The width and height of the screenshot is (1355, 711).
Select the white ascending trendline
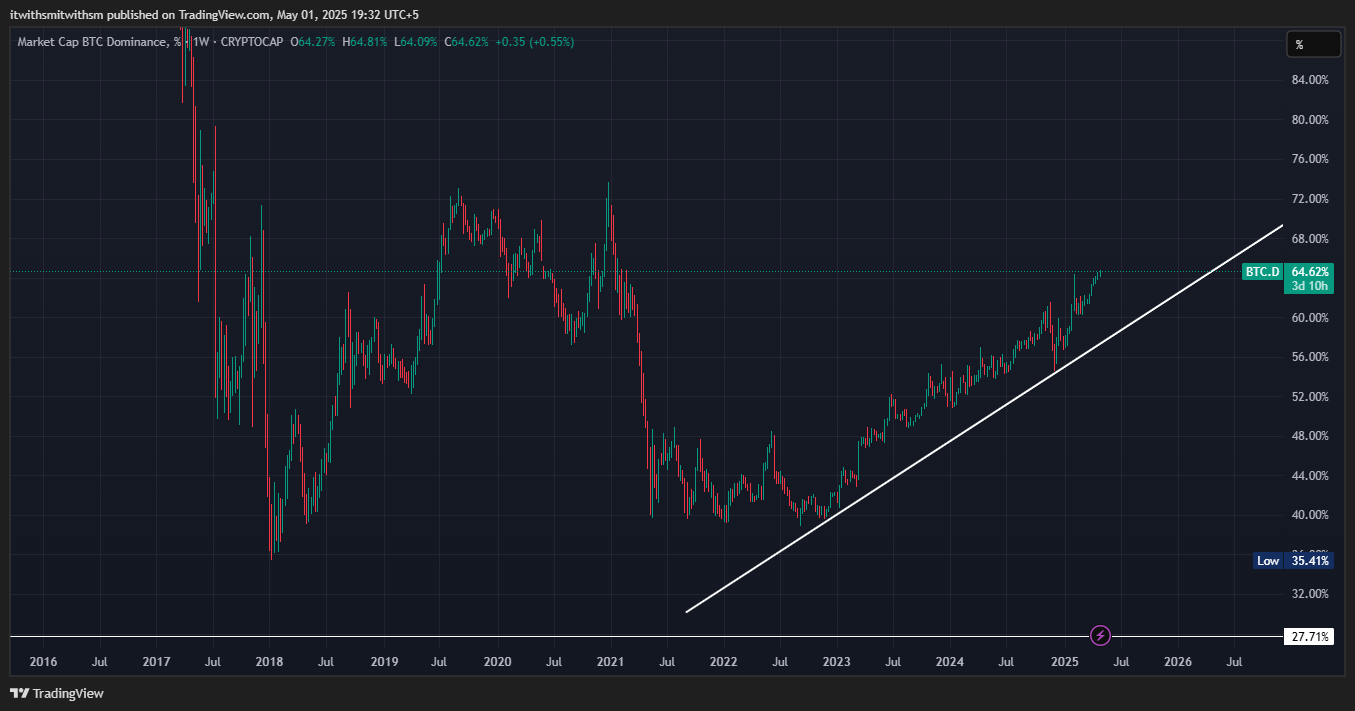point(984,418)
